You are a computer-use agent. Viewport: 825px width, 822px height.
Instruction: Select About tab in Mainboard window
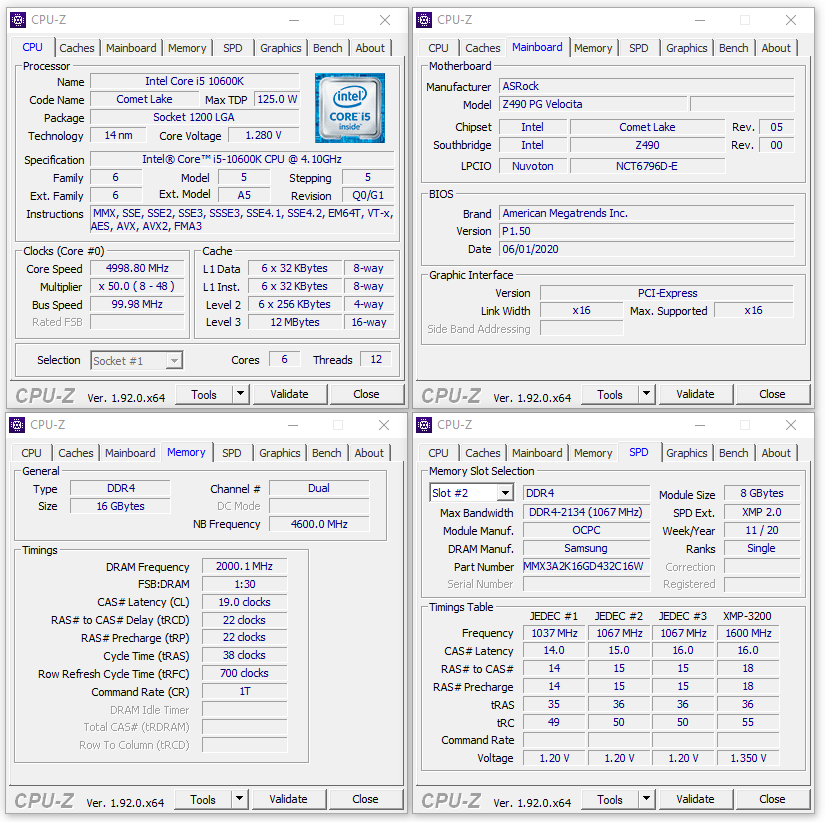[x=776, y=48]
